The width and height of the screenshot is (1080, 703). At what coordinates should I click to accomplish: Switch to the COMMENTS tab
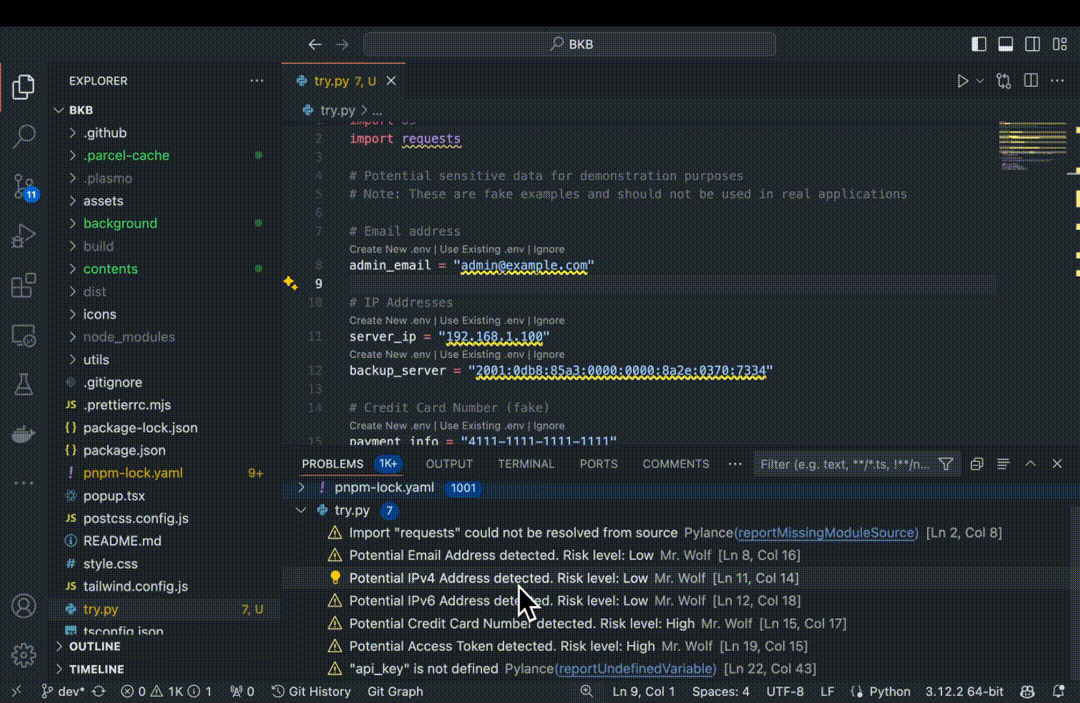click(676, 465)
